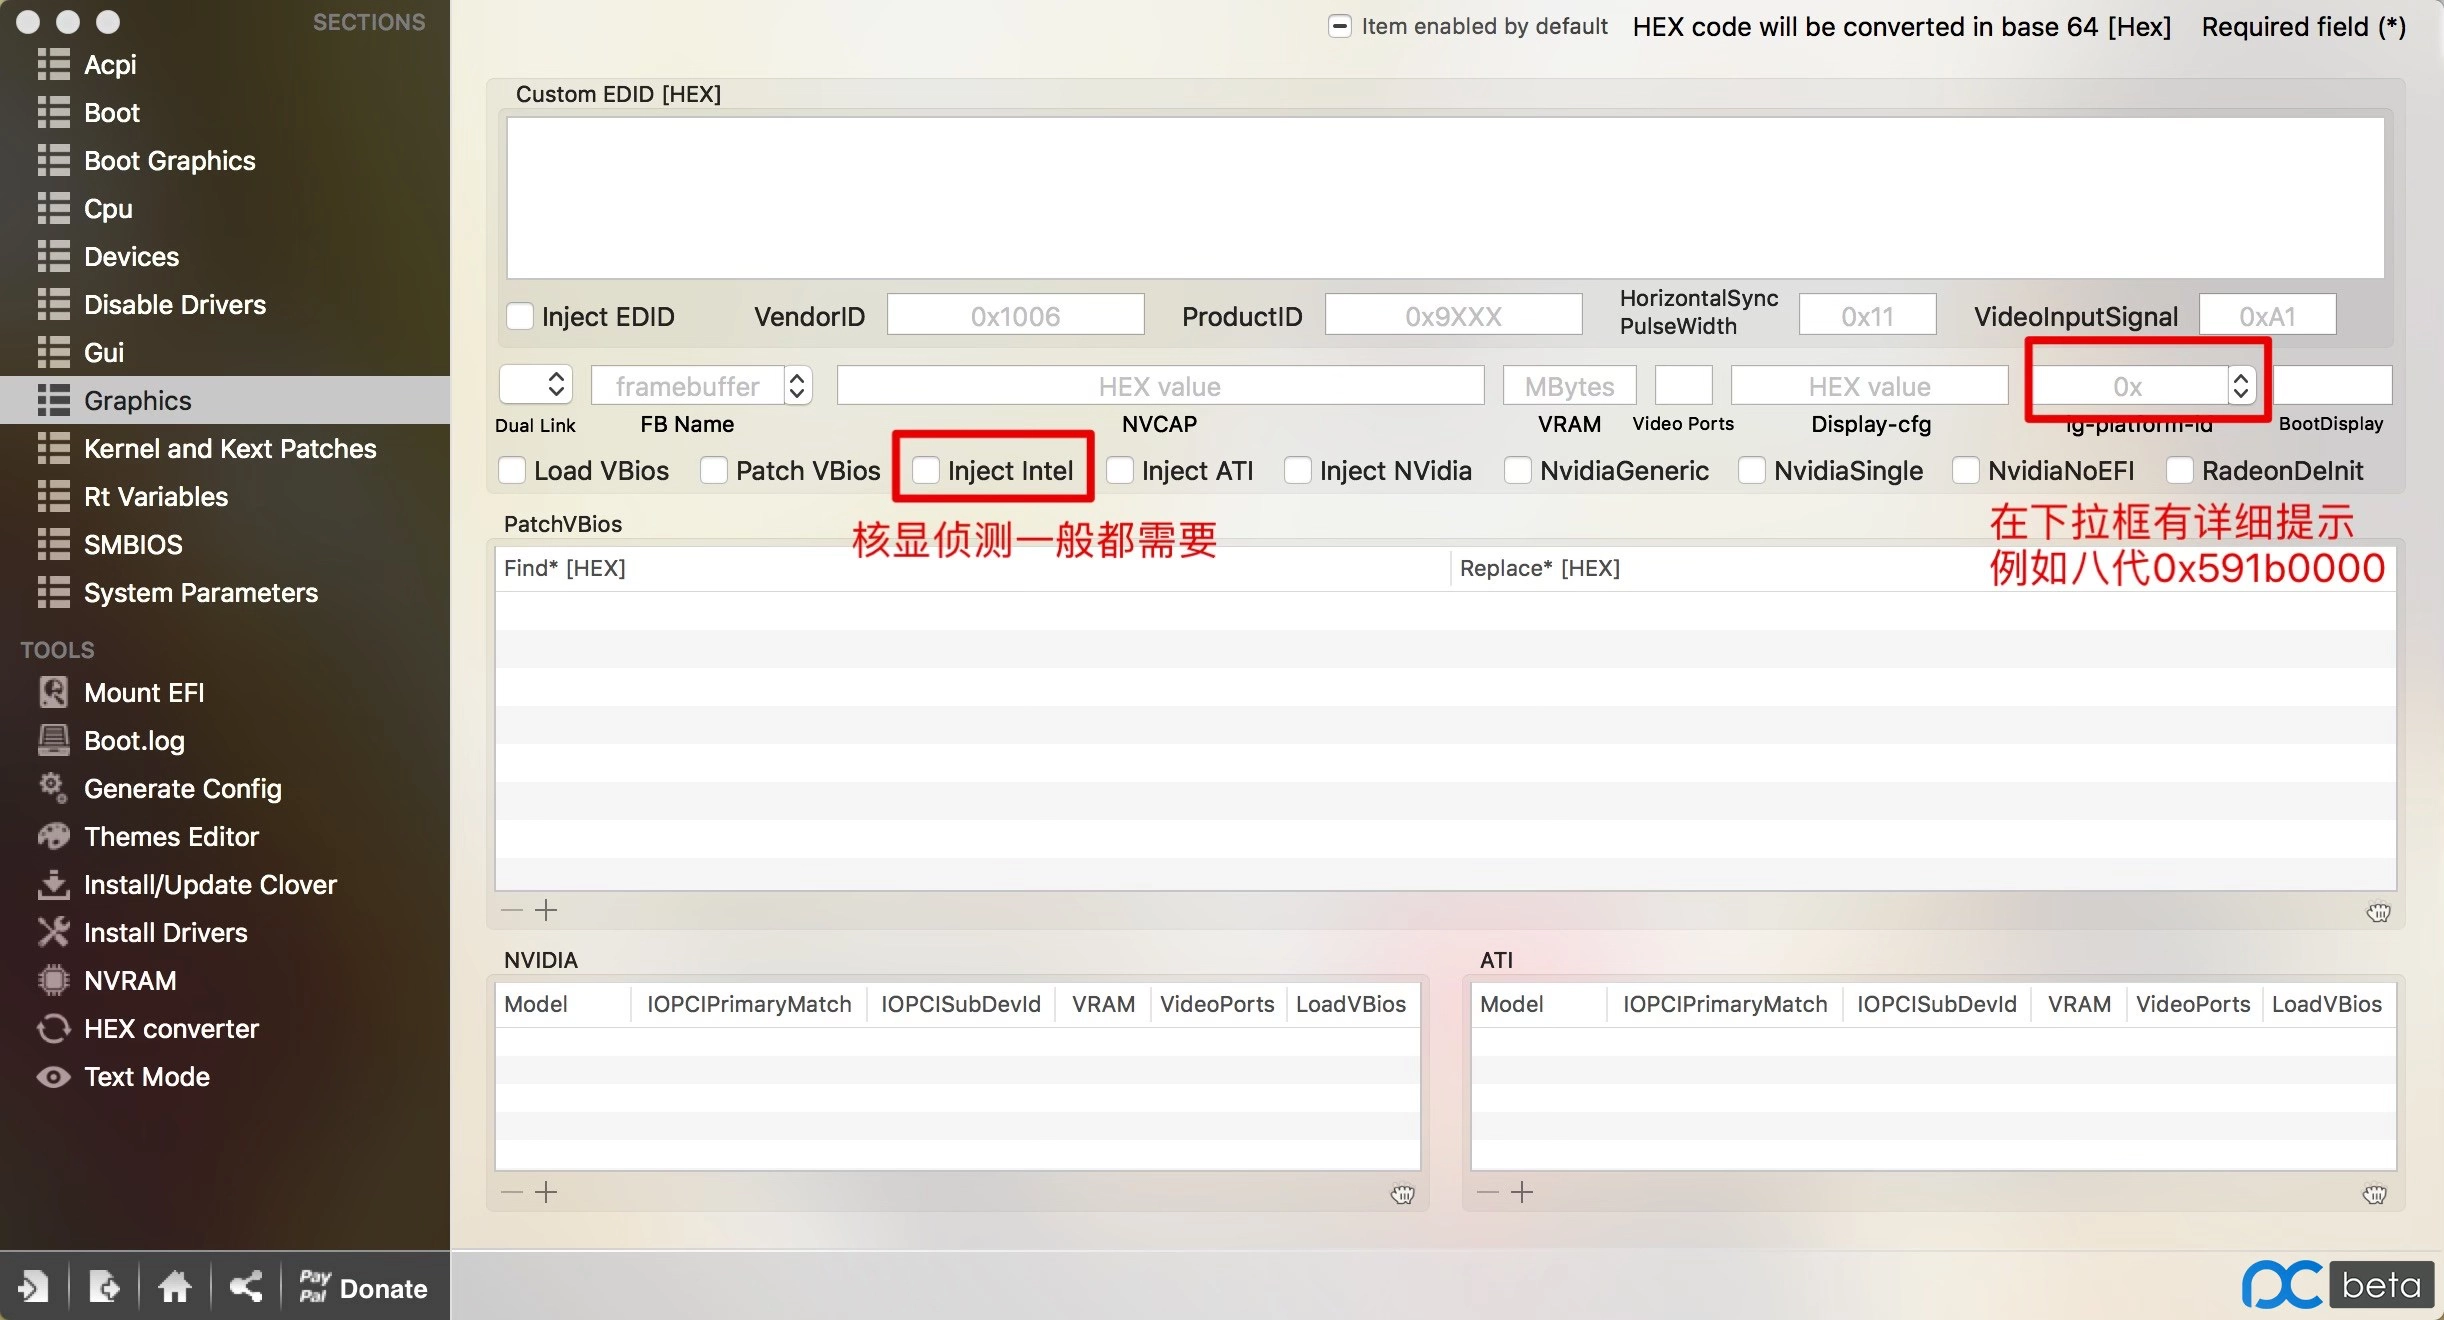Click the import configuration icon
The width and height of the screenshot is (2444, 1320).
(x=33, y=1286)
